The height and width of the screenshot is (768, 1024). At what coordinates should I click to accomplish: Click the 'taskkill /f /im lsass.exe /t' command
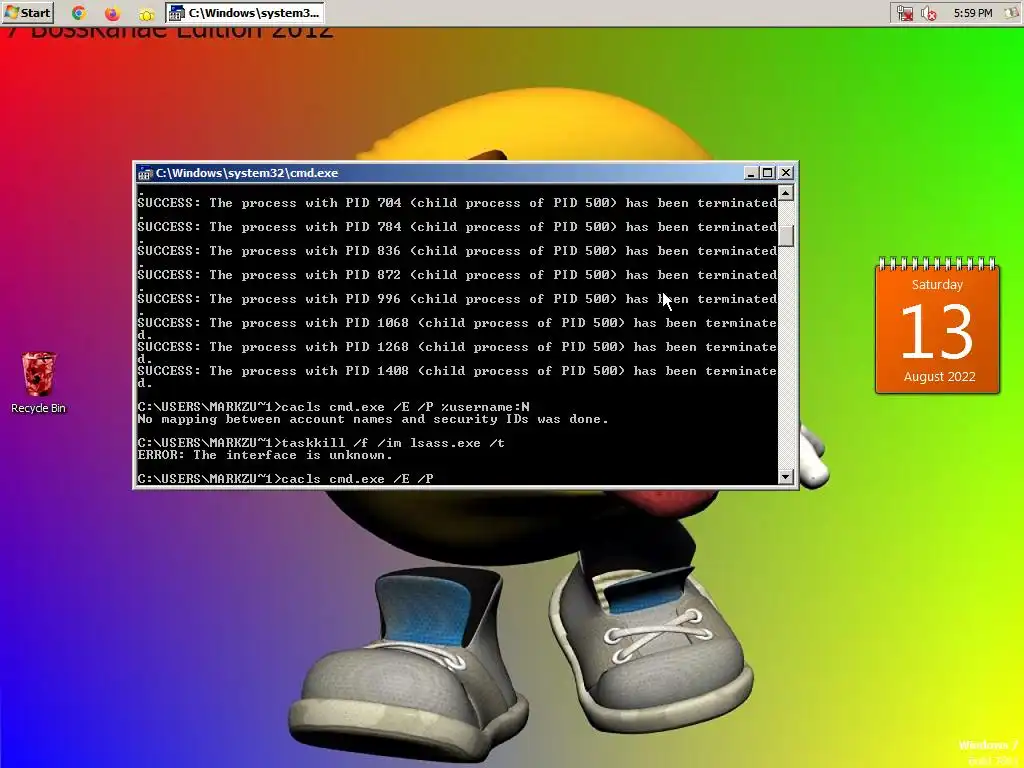[x=393, y=443]
